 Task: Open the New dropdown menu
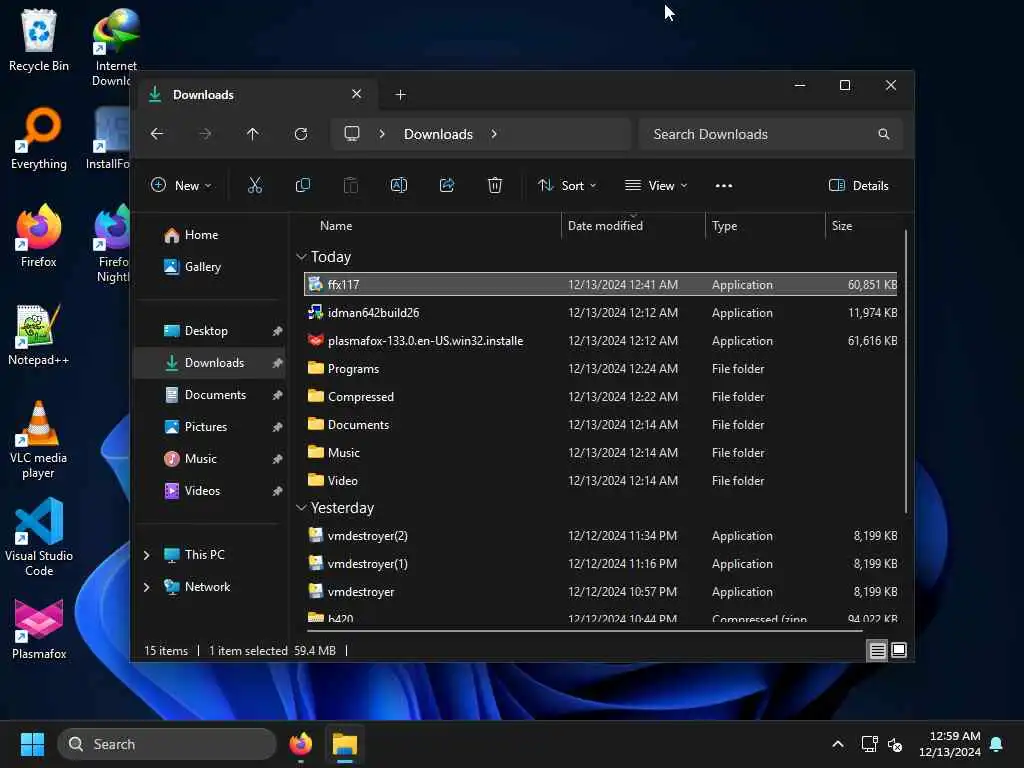(x=181, y=186)
